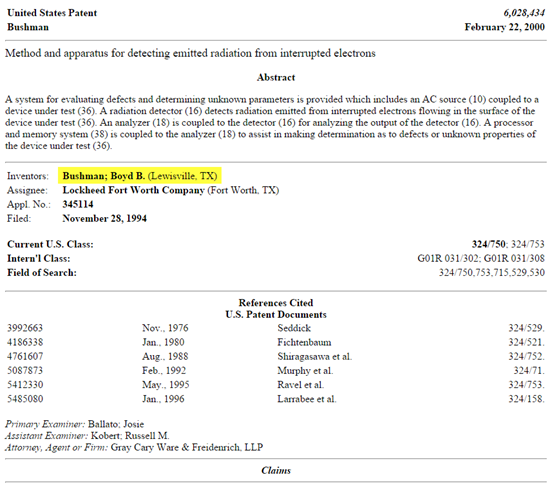This screenshot has width=550, height=495.
Task: Open referenced patent 5485080
Action: [25, 399]
